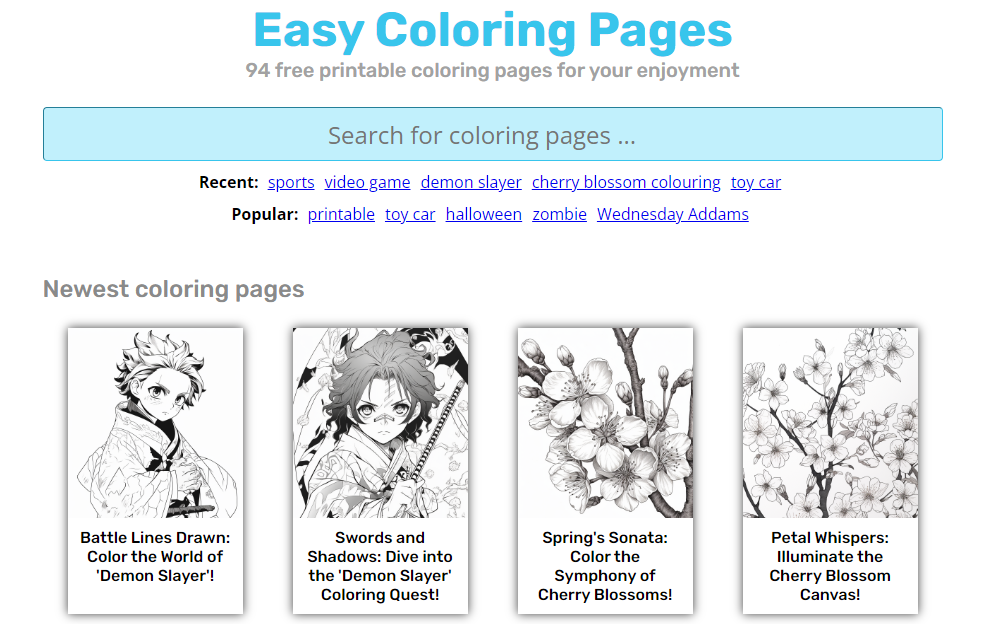
Task: Click the 'Petal Whispers' card title text
Action: [830, 566]
